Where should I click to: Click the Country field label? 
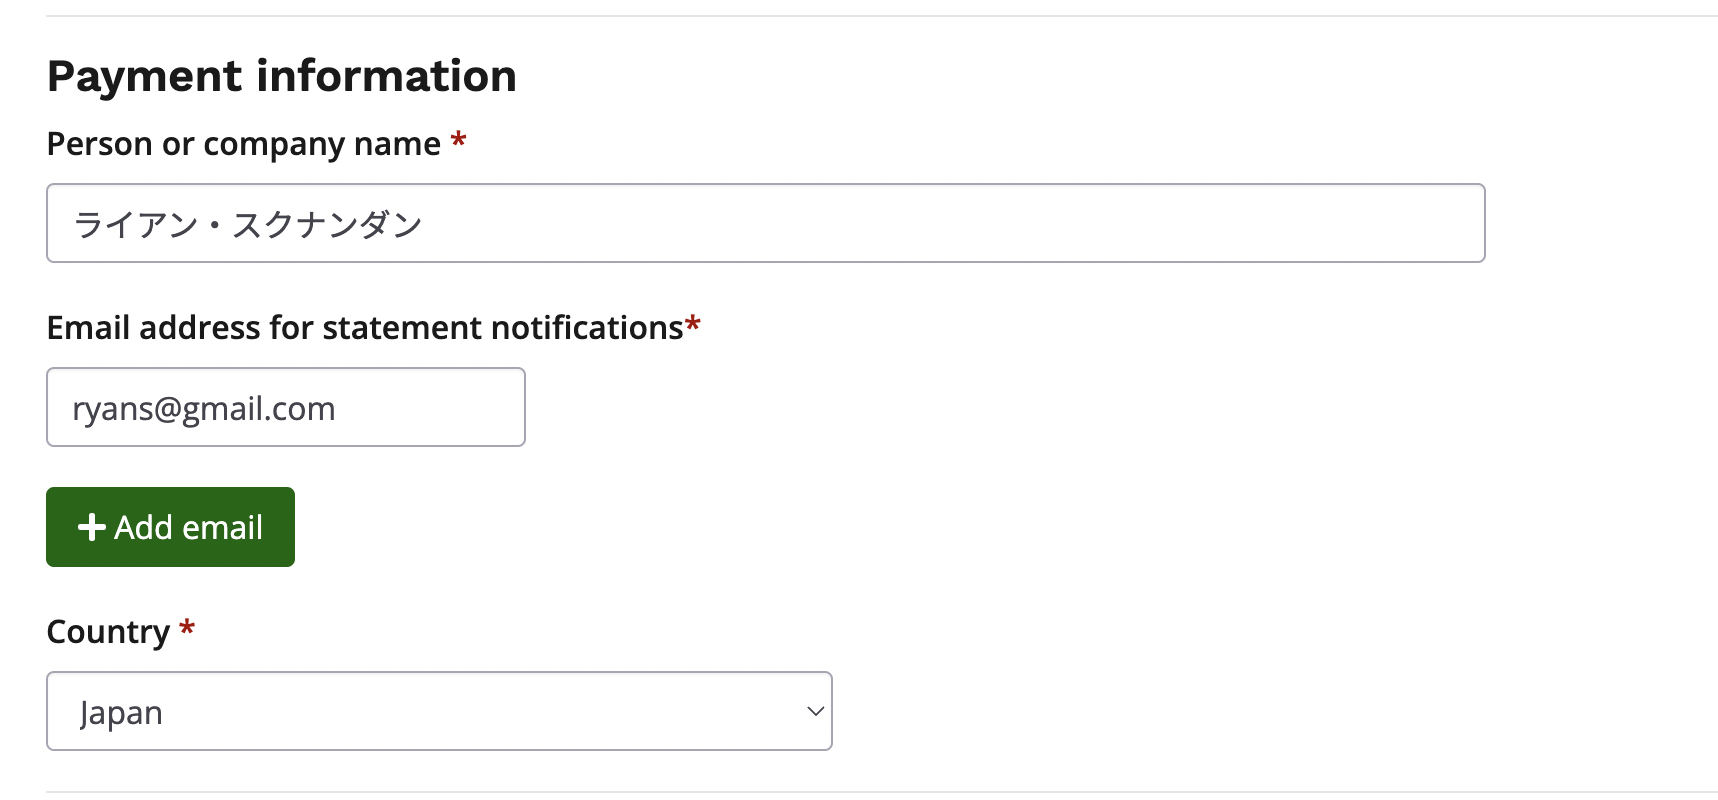[x=108, y=632]
